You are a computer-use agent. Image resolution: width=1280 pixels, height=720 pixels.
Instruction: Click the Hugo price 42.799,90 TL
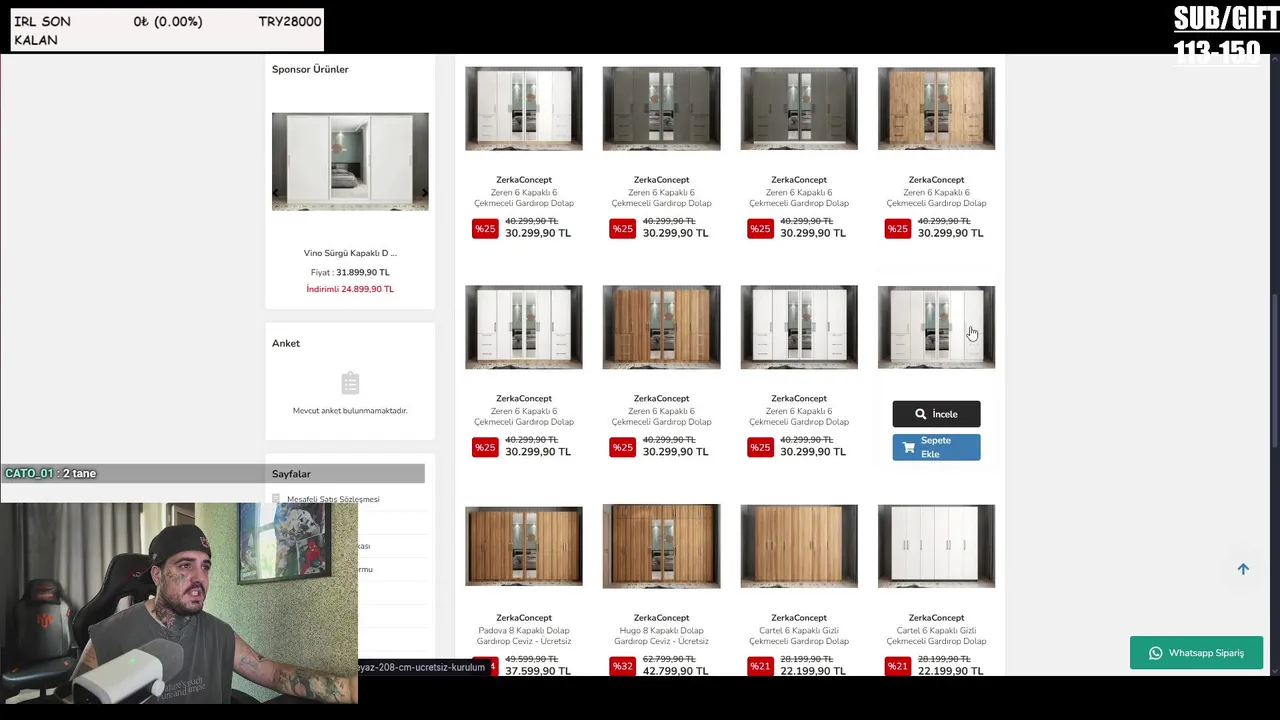point(675,671)
